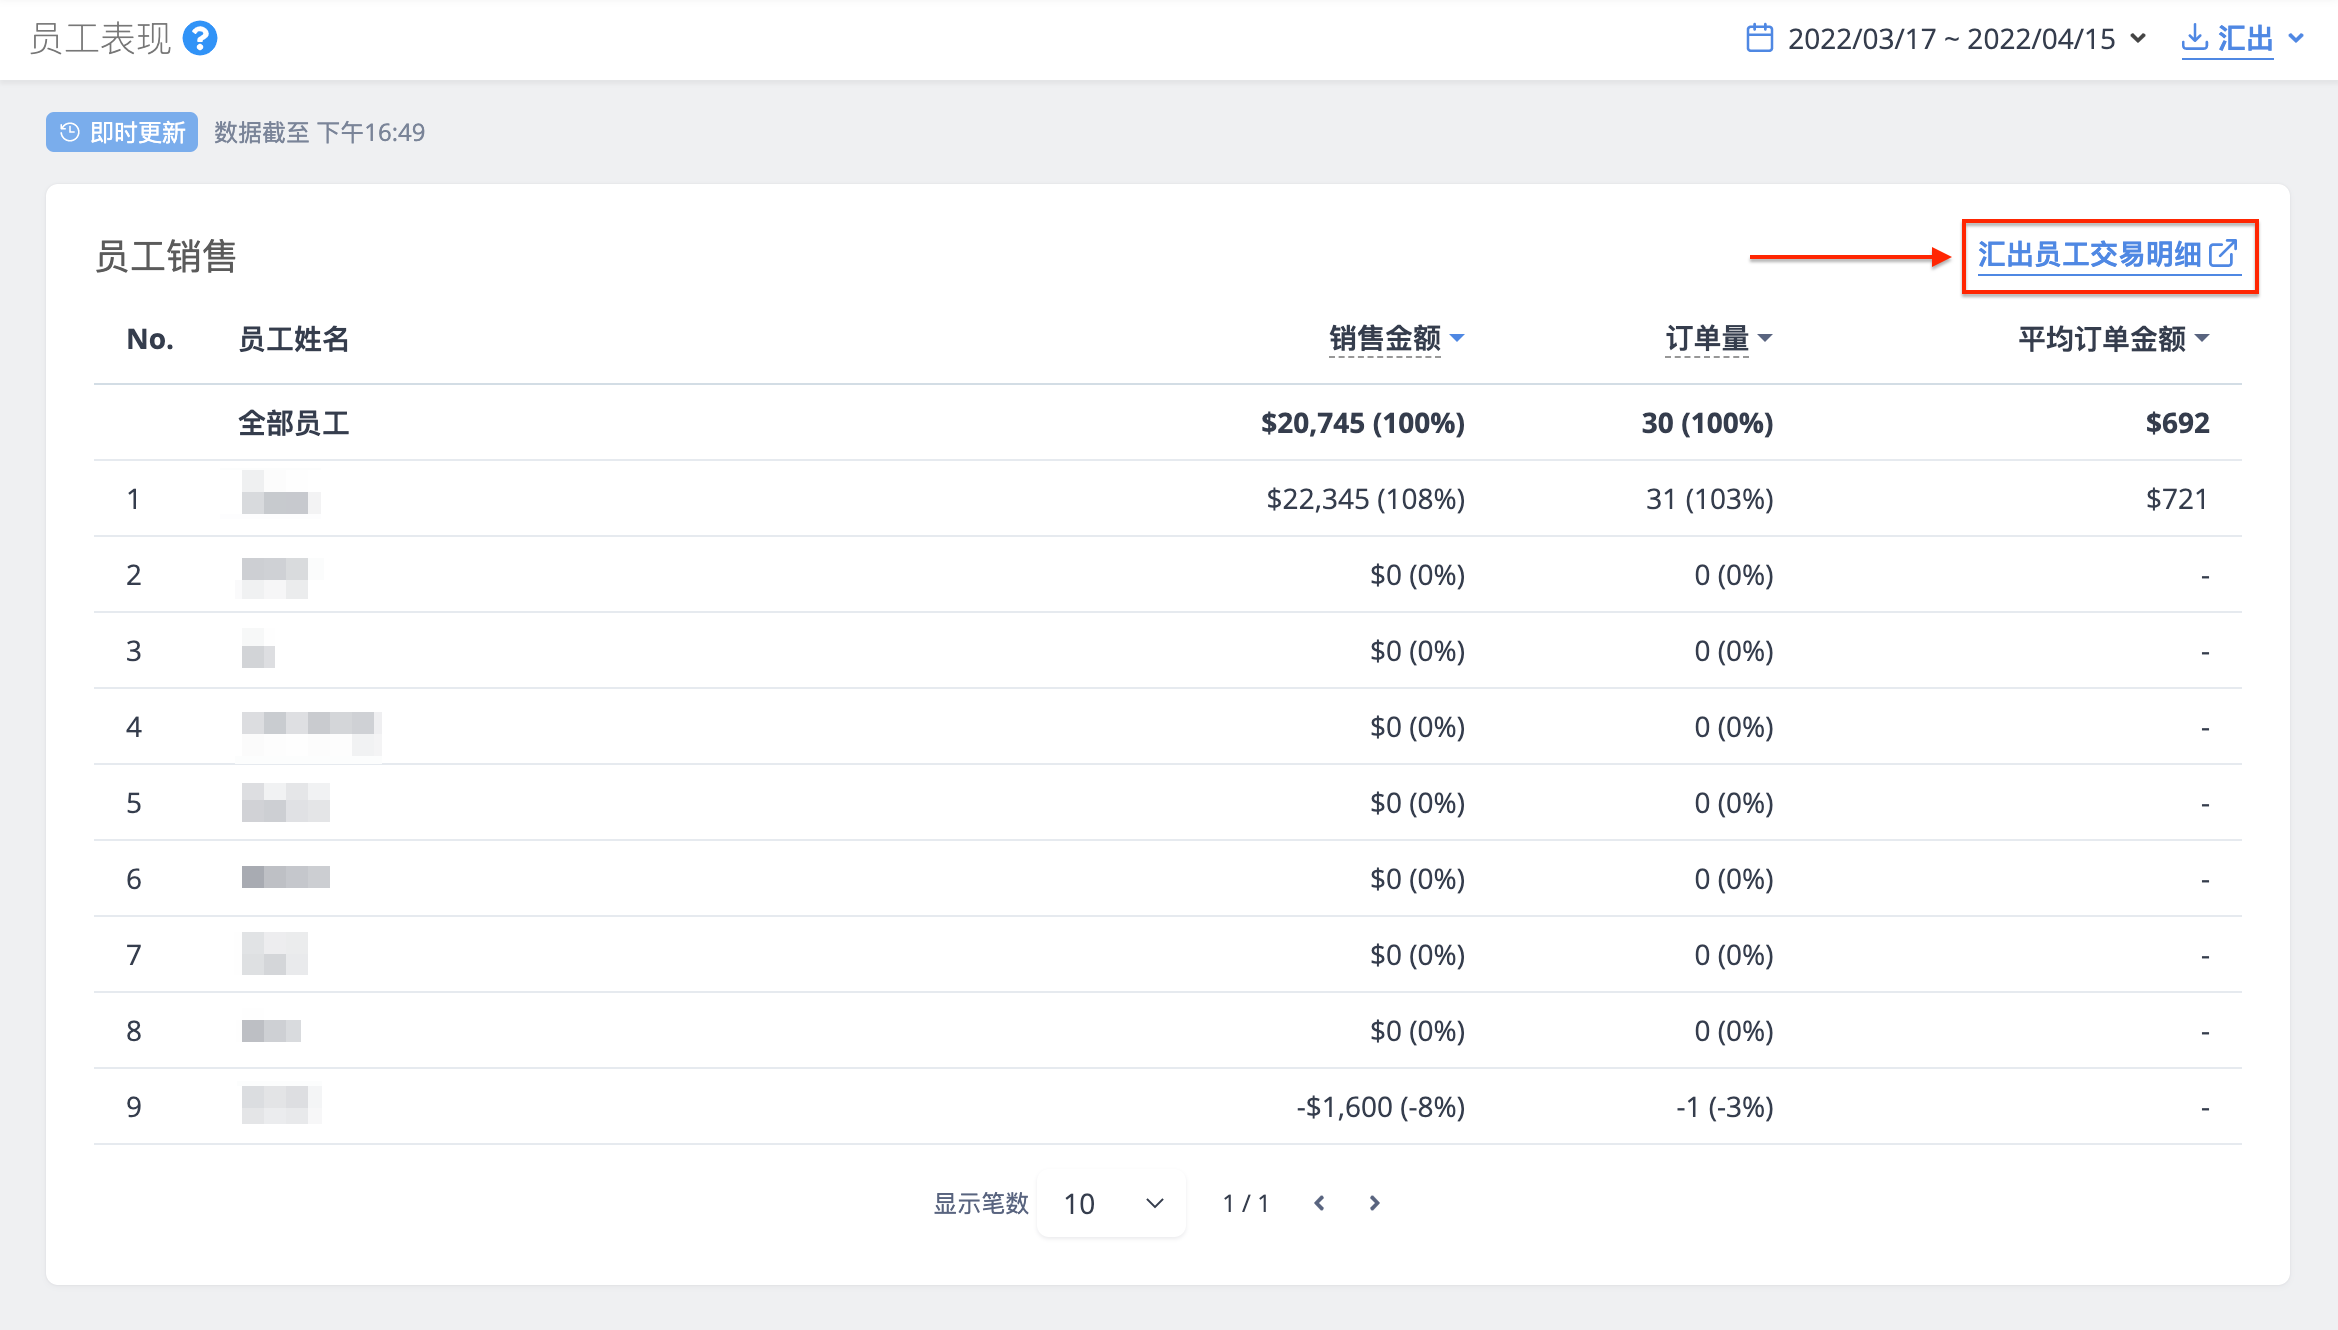The image size is (2338, 1330).
Task: Click the clock icon in 即时更新 badge
Action: point(69,132)
